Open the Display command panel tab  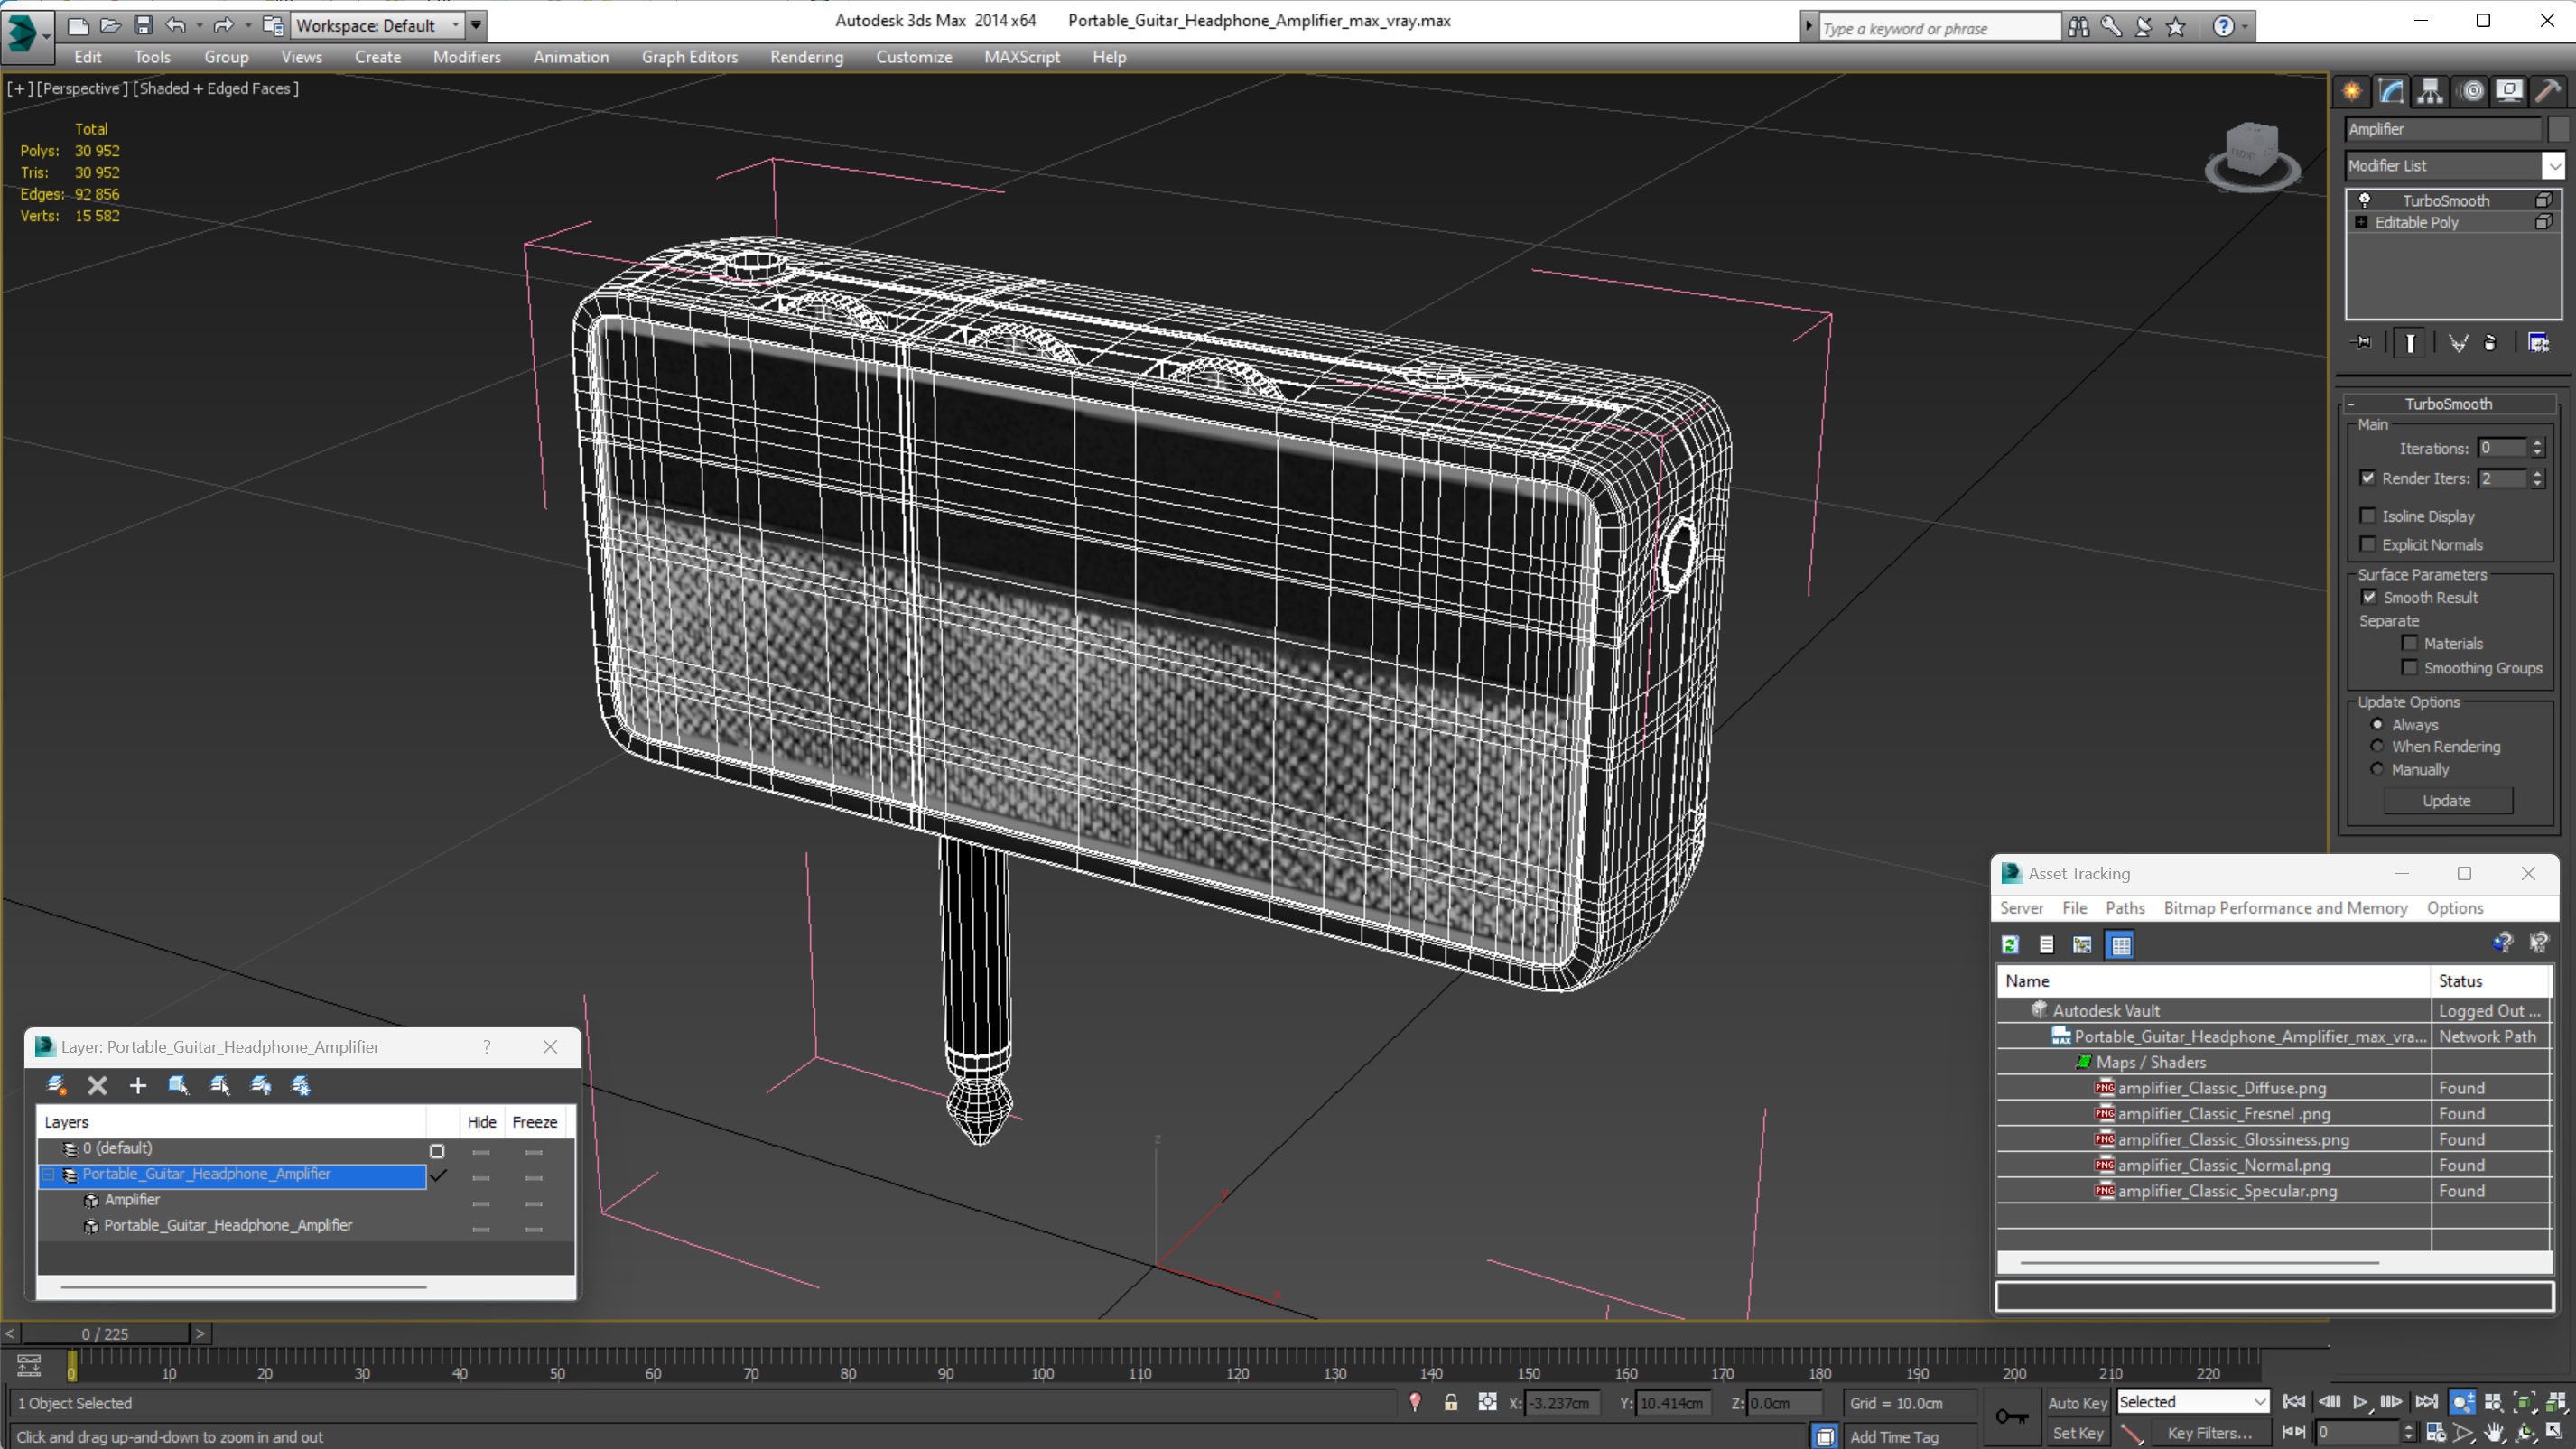[x=2509, y=91]
